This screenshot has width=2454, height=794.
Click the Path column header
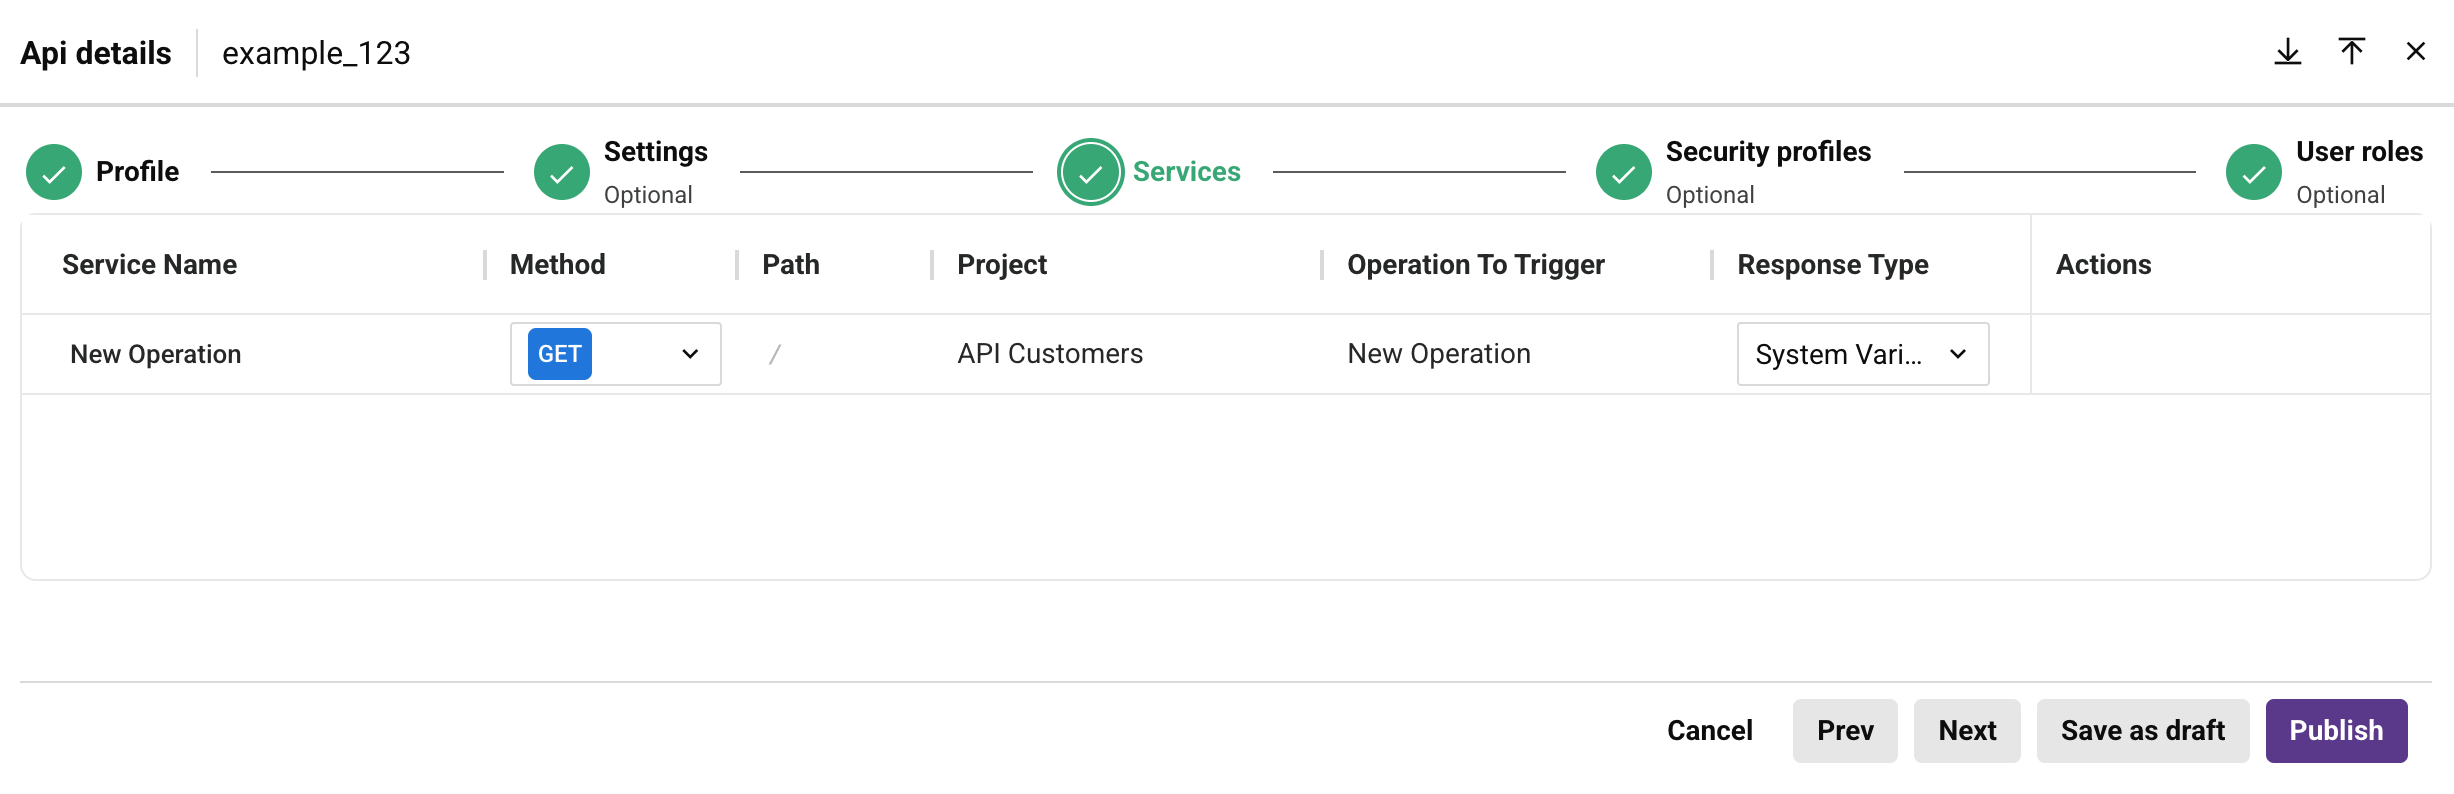coord(791,265)
